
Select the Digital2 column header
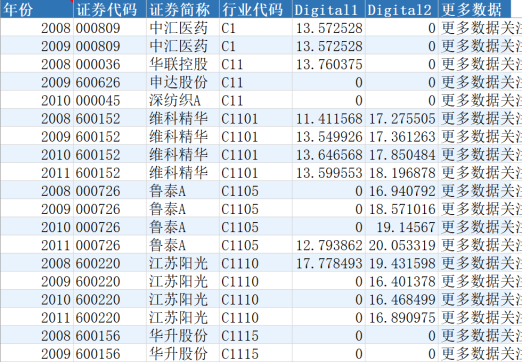pos(402,9)
